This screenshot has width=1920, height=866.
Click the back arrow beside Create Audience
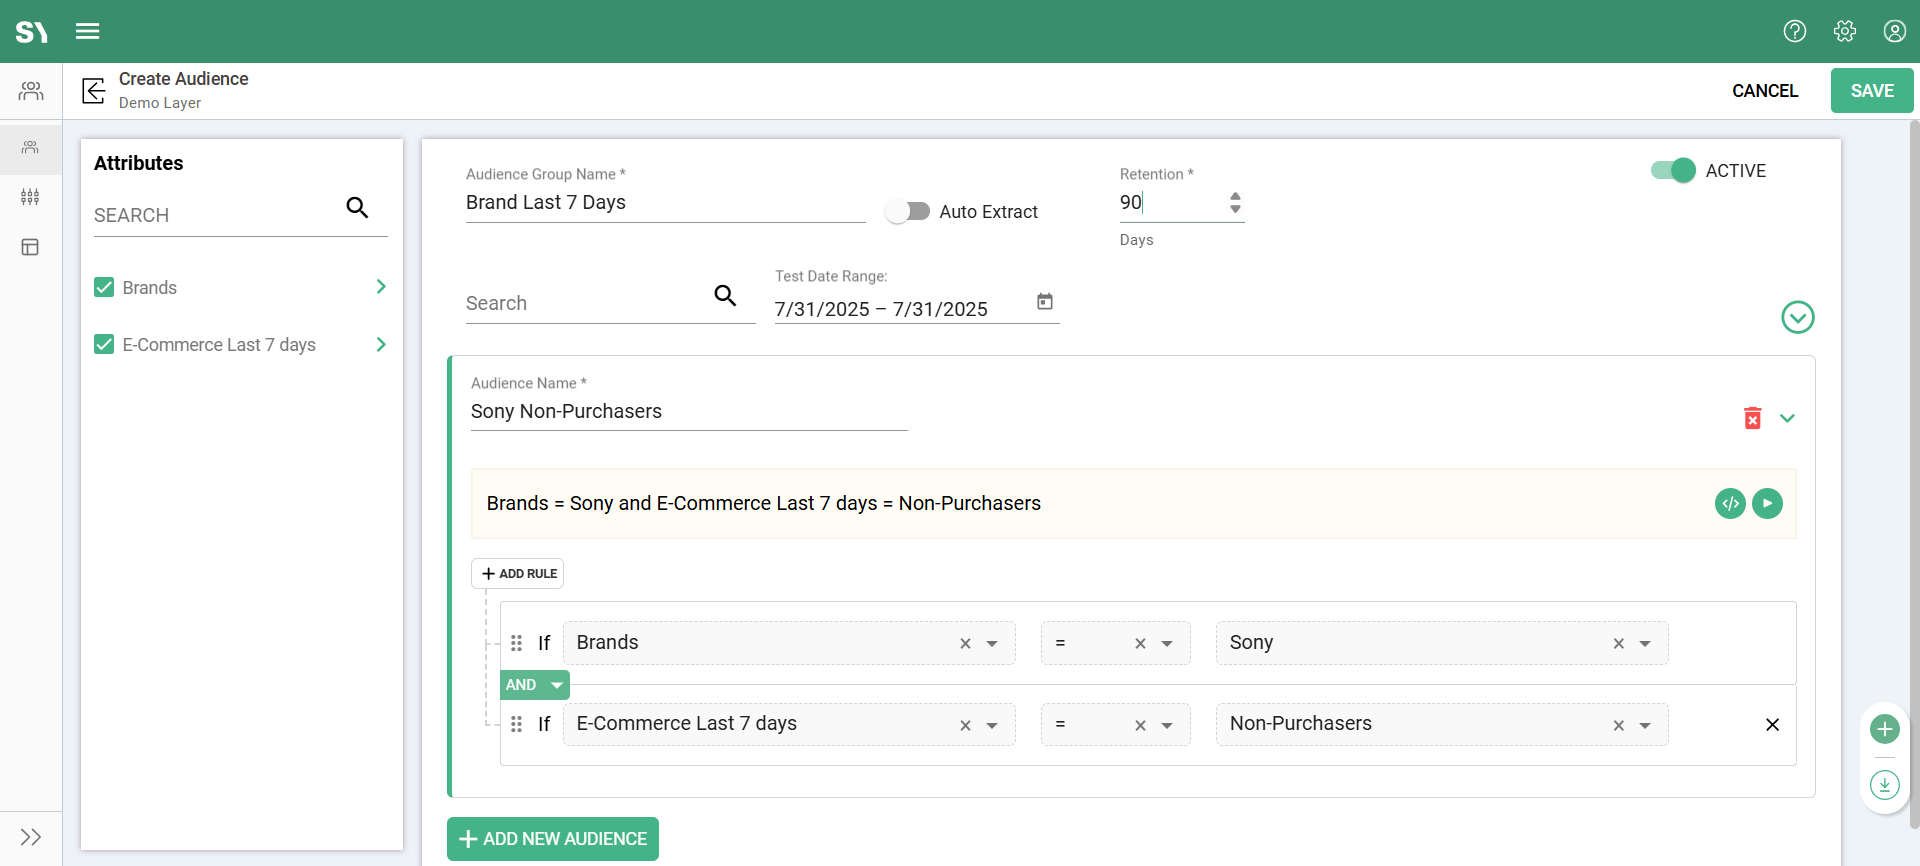pos(94,91)
